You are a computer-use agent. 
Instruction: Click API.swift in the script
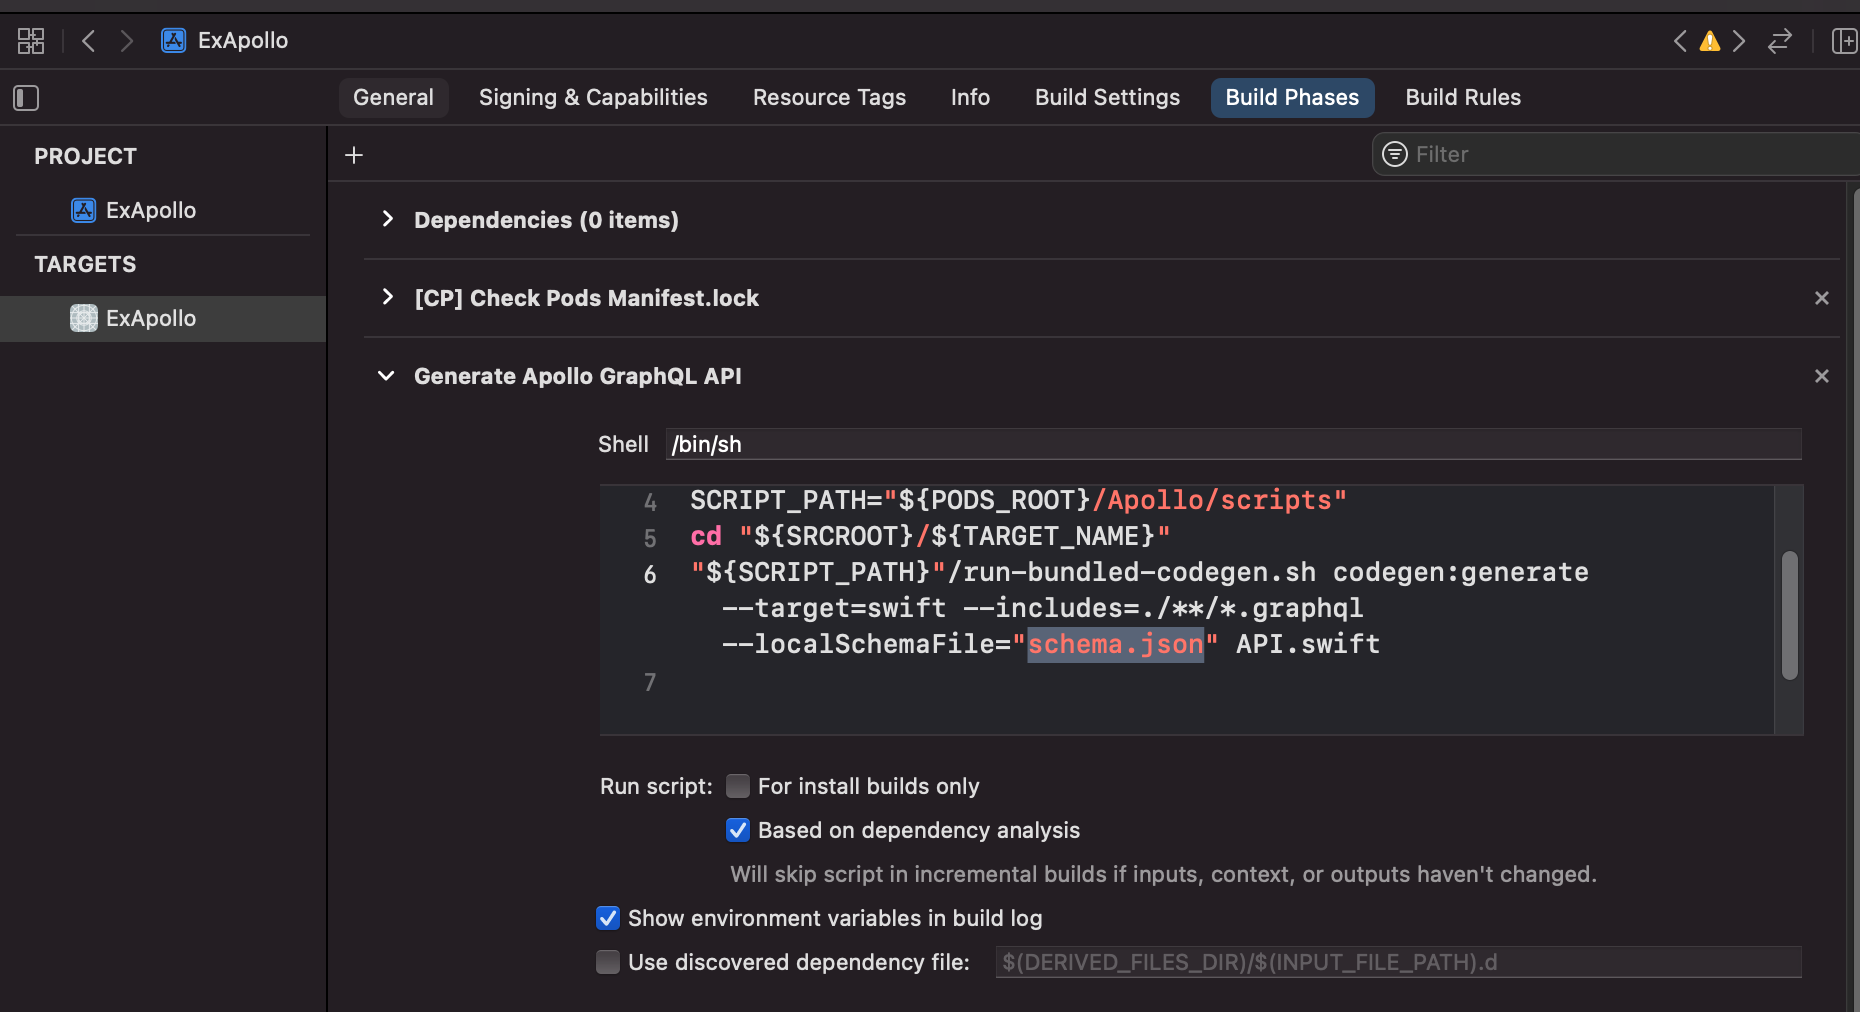[1308, 644]
